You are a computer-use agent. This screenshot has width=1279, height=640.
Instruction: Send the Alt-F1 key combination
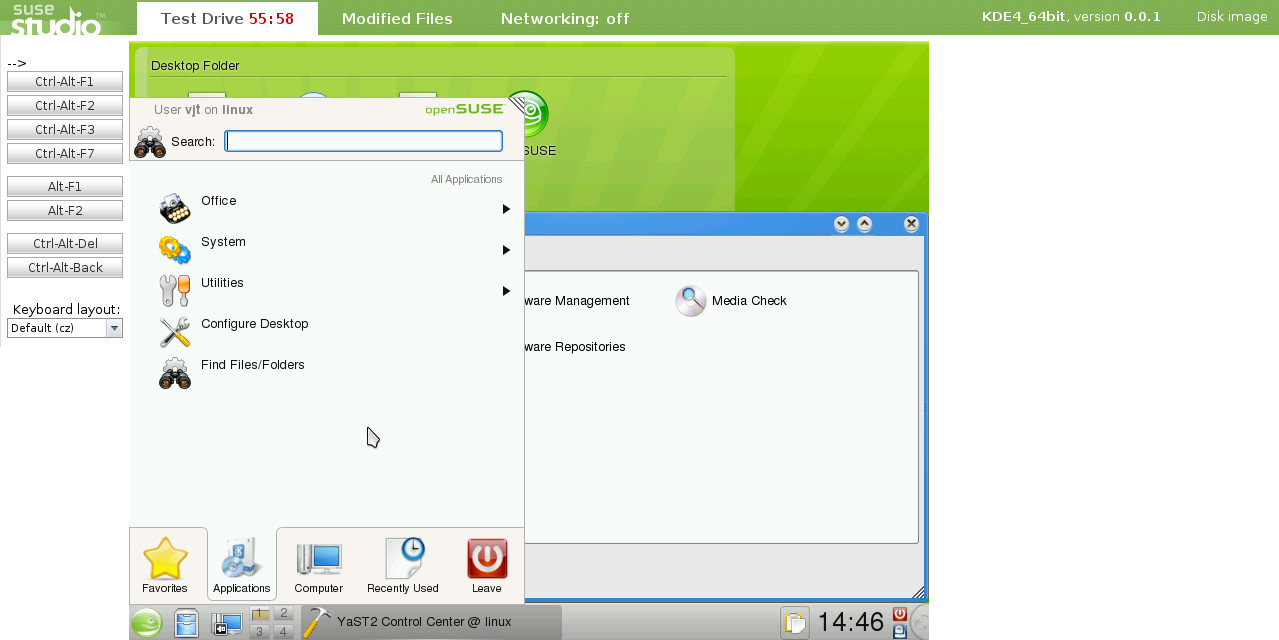click(65, 187)
